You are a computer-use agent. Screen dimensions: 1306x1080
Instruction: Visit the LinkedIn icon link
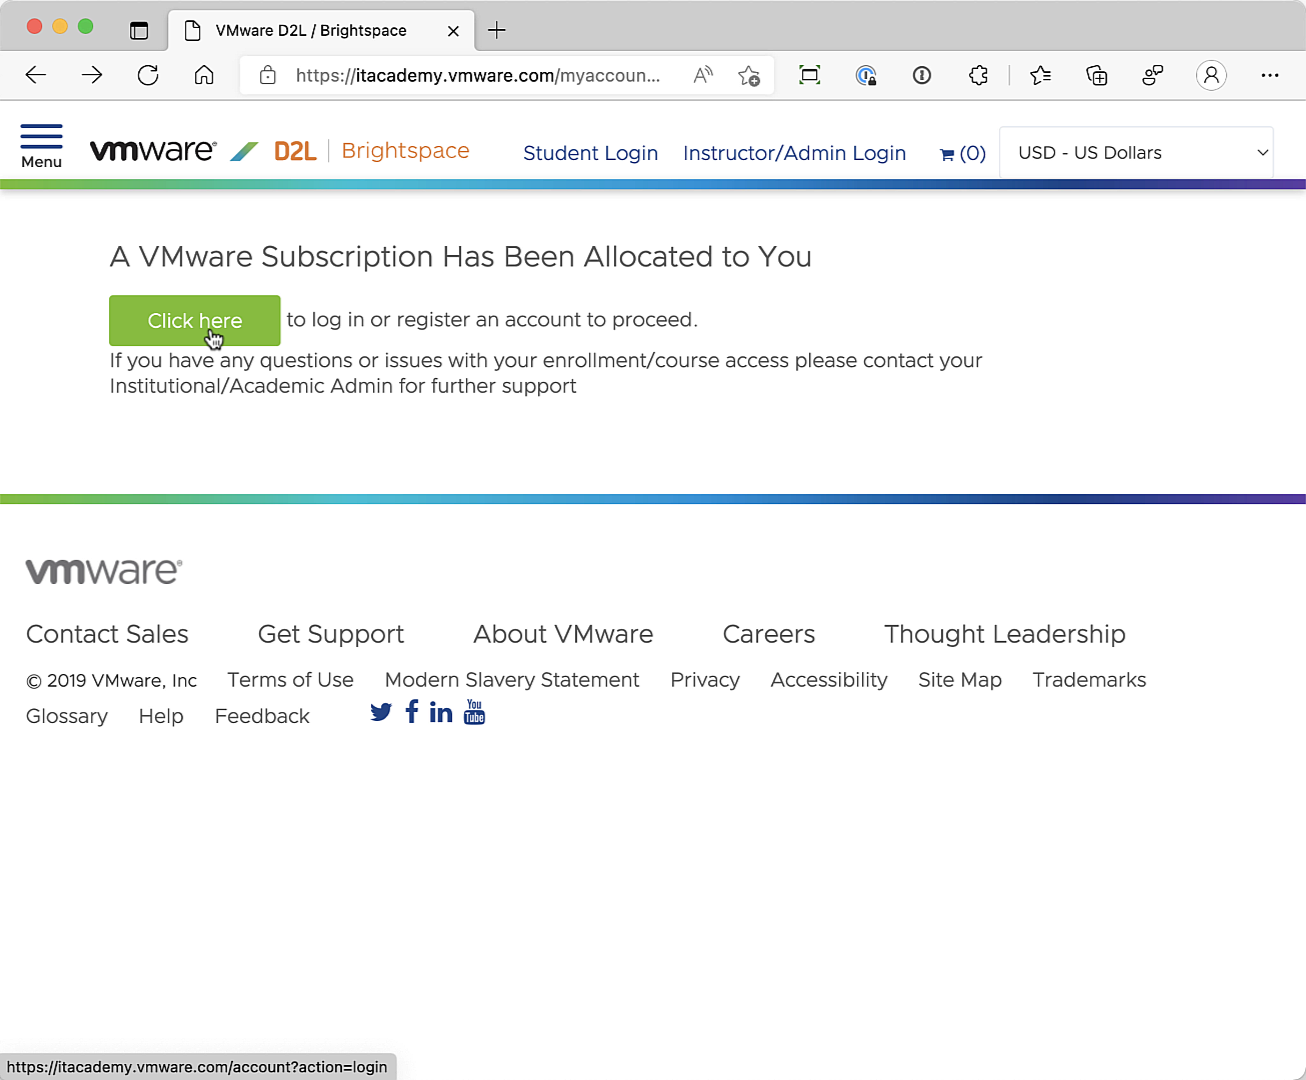click(441, 712)
